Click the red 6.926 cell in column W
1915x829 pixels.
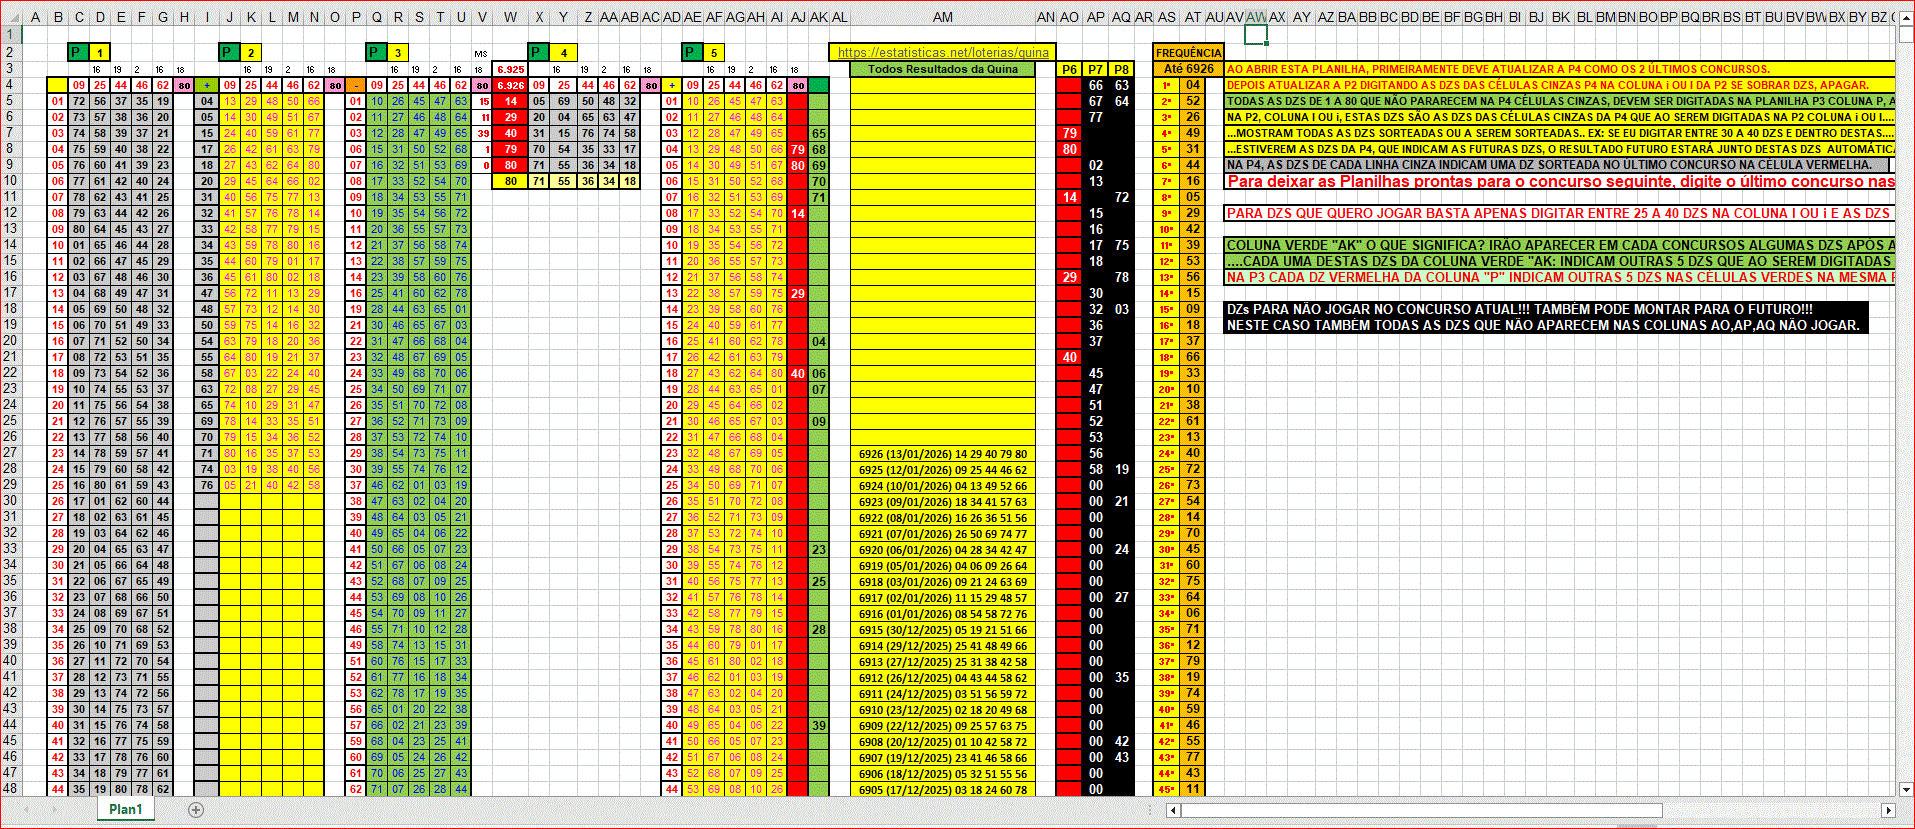coord(510,85)
